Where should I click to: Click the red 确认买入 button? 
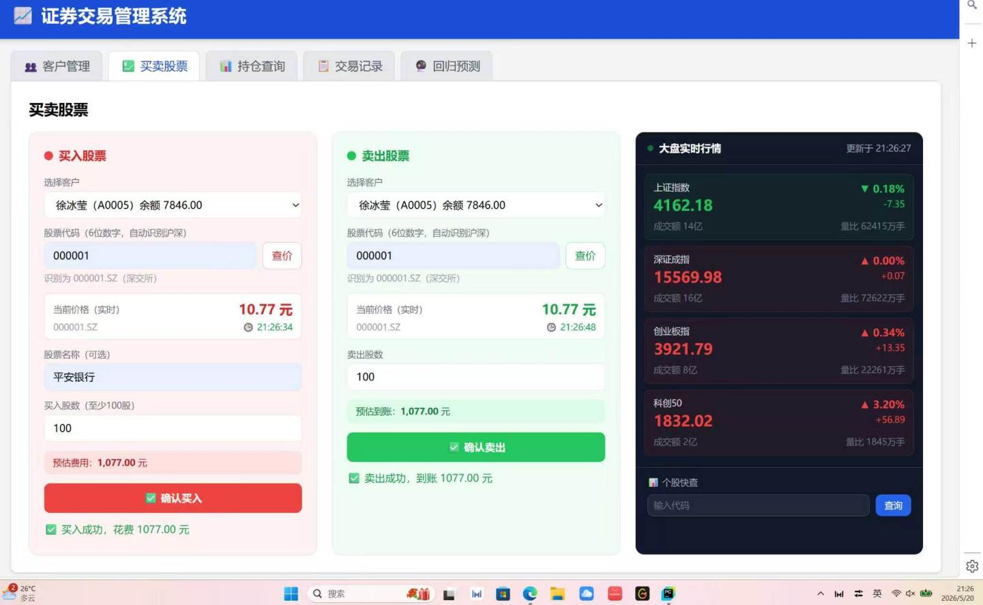click(172, 498)
